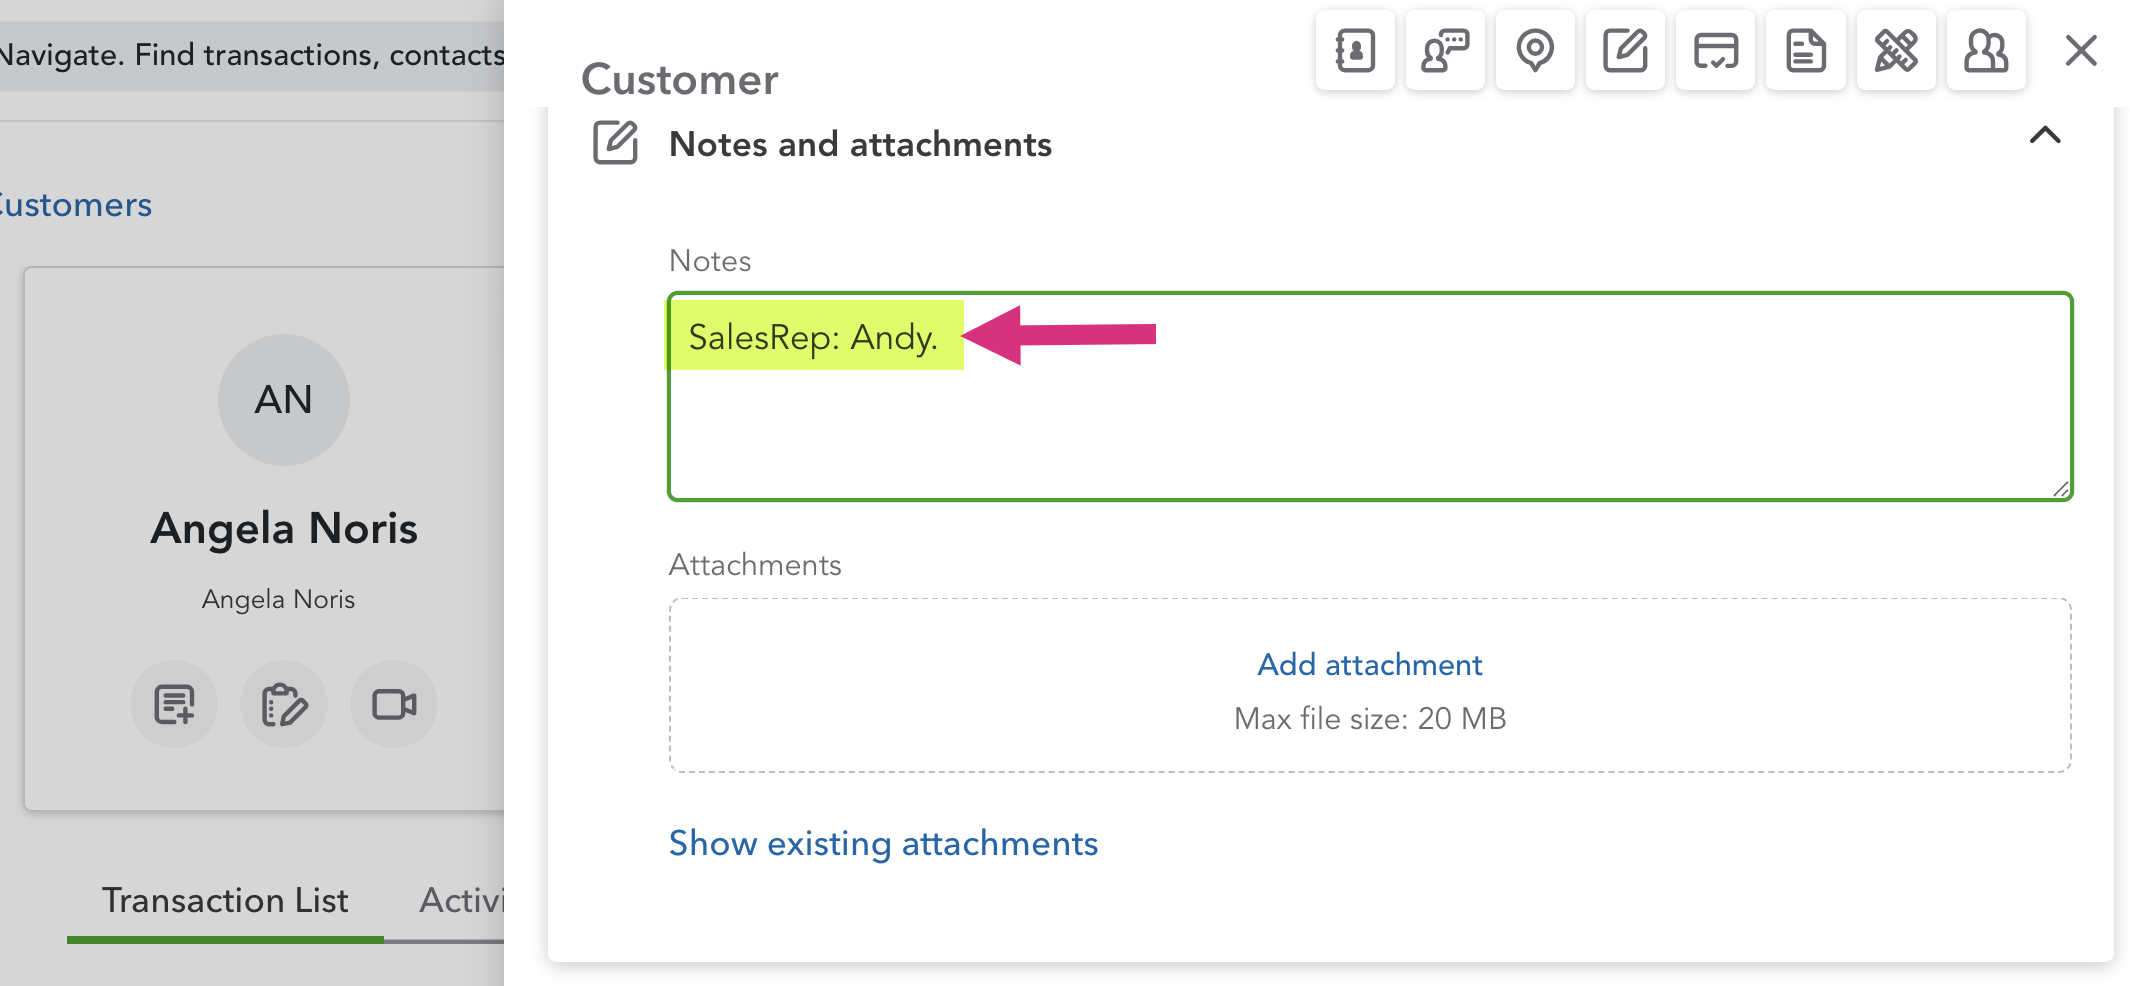Switch to the Transaction List tab
This screenshot has height=986, width=2130.
tap(225, 901)
